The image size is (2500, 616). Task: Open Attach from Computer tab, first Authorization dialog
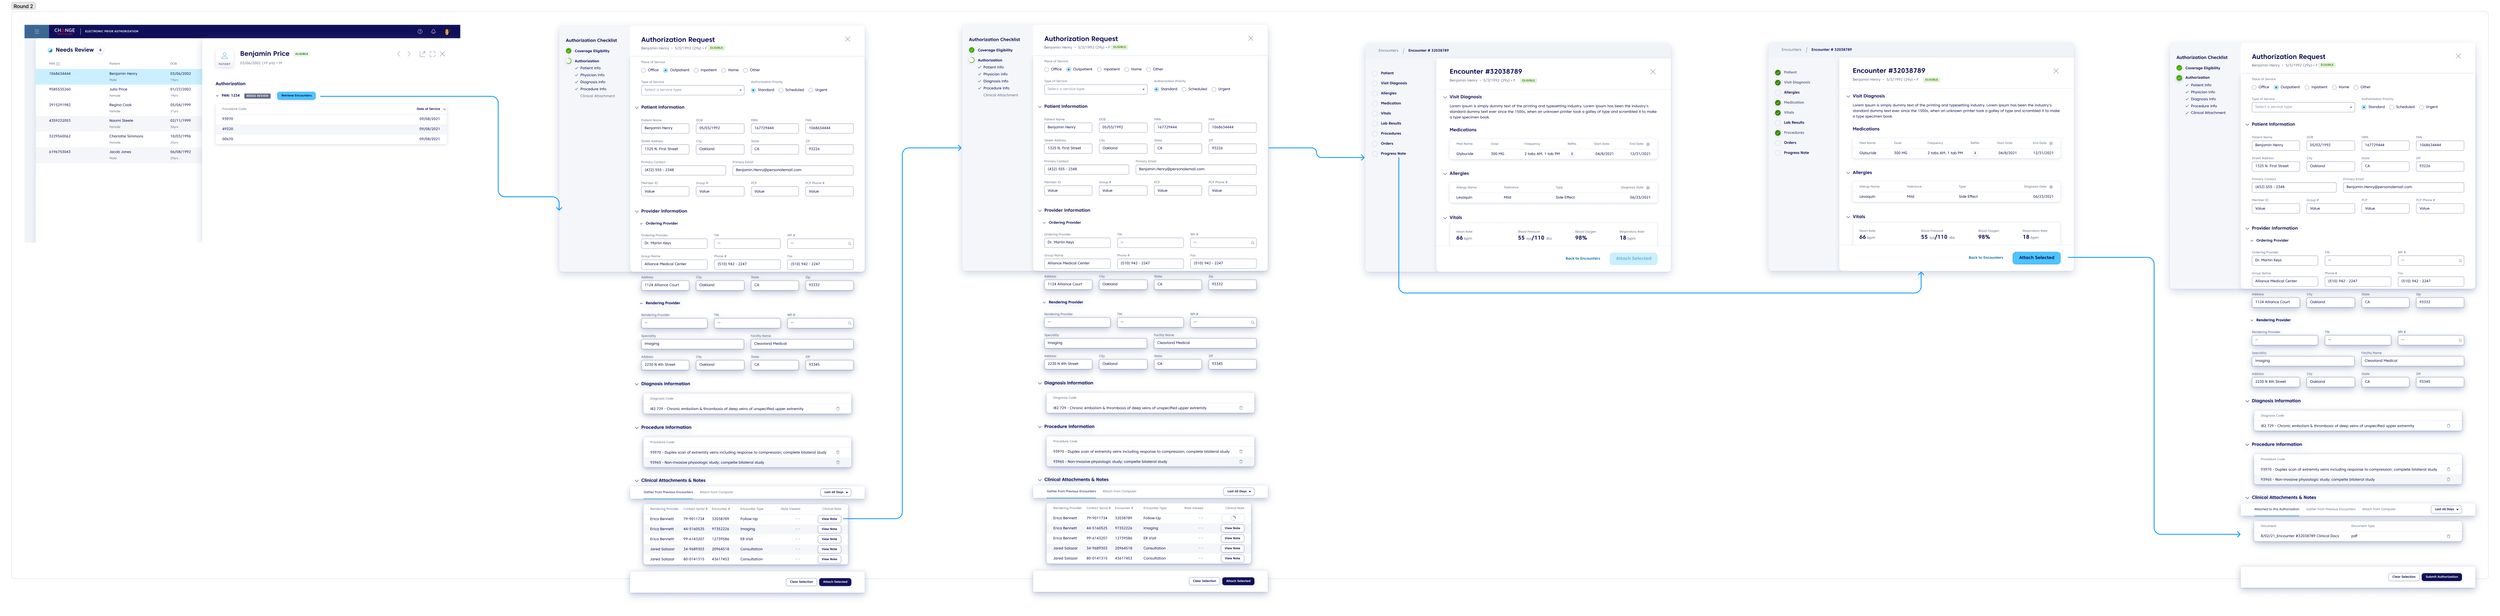pyautogui.click(x=716, y=492)
